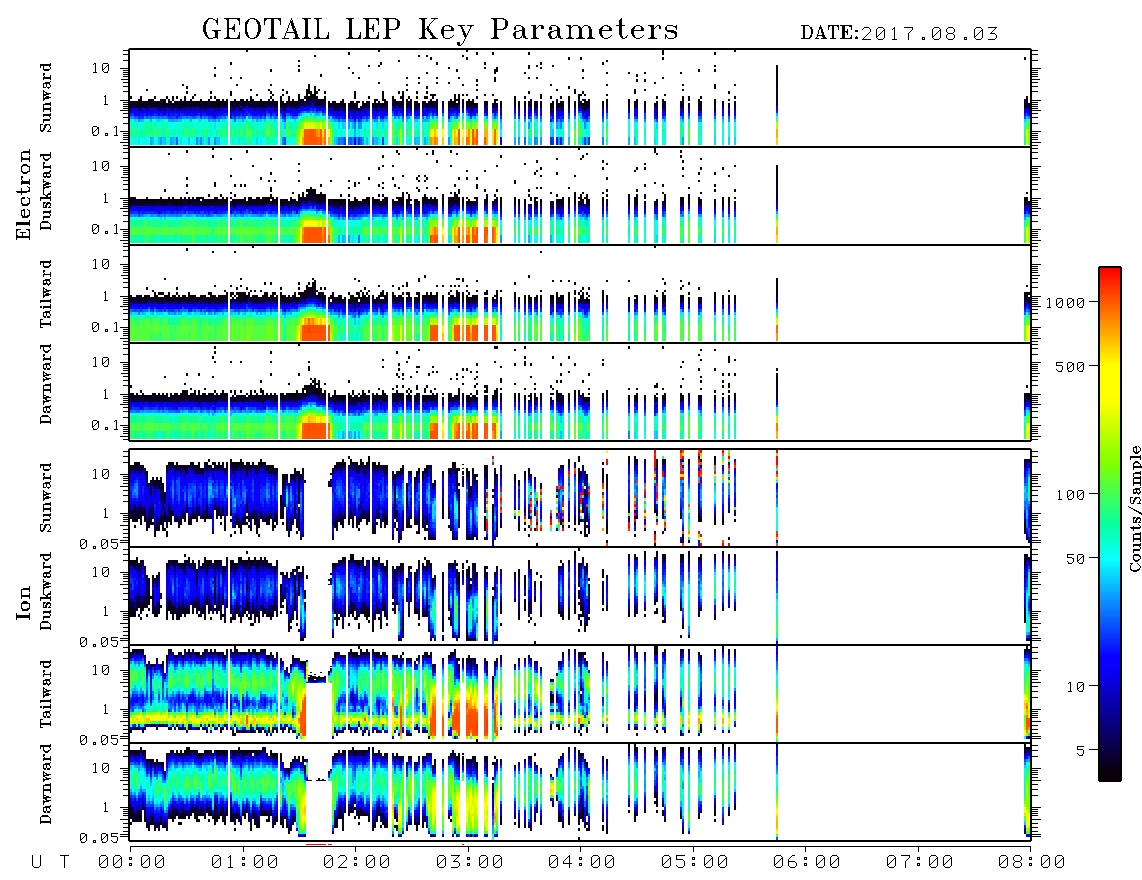Screen dimensions: 1142x880
Task: Click the 0.1 tick on Electron Sunward axis
Action: 105,131
